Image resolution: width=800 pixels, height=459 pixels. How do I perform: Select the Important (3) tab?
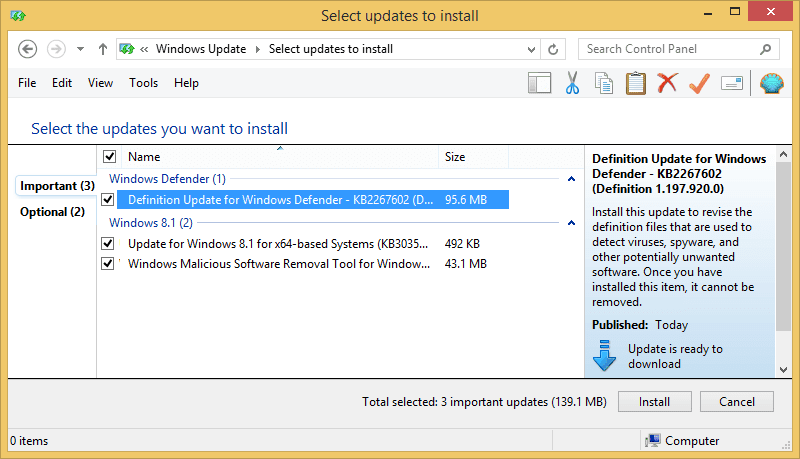click(57, 186)
